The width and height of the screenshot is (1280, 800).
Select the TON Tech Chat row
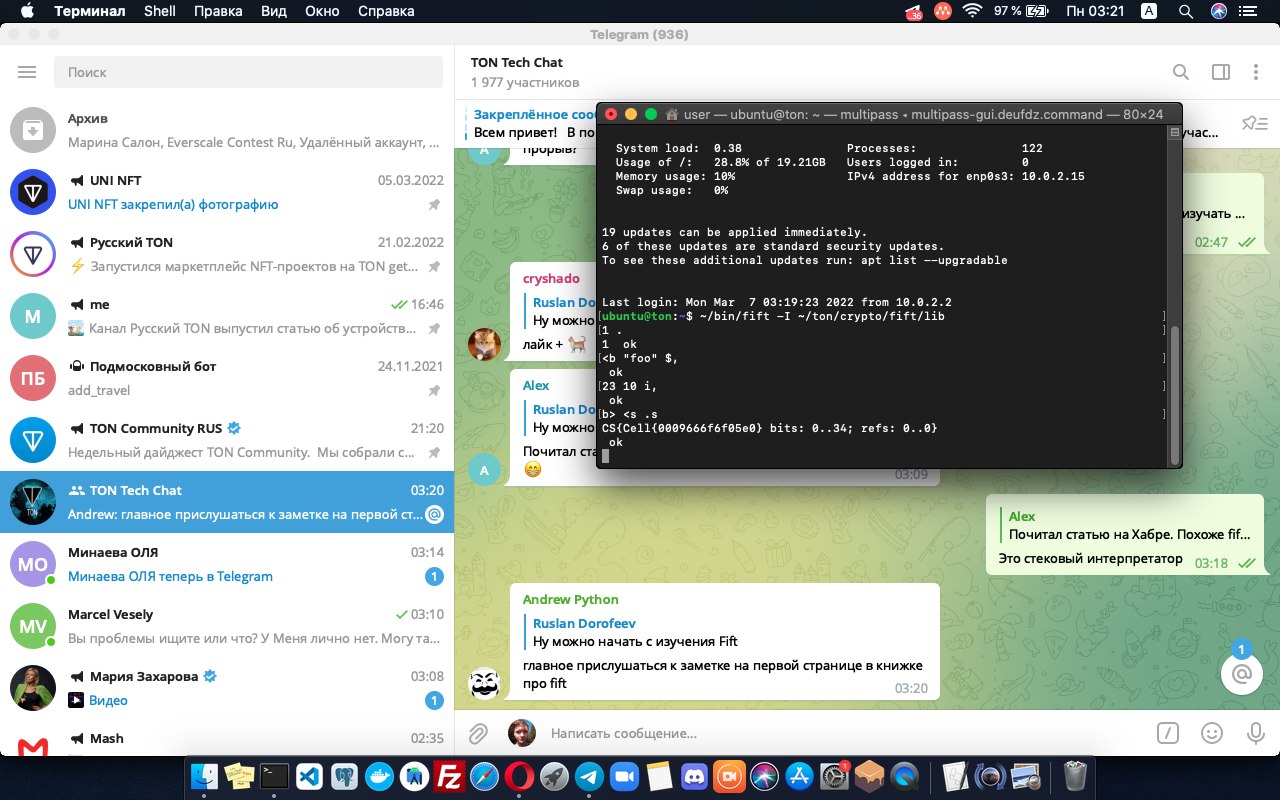click(x=227, y=502)
